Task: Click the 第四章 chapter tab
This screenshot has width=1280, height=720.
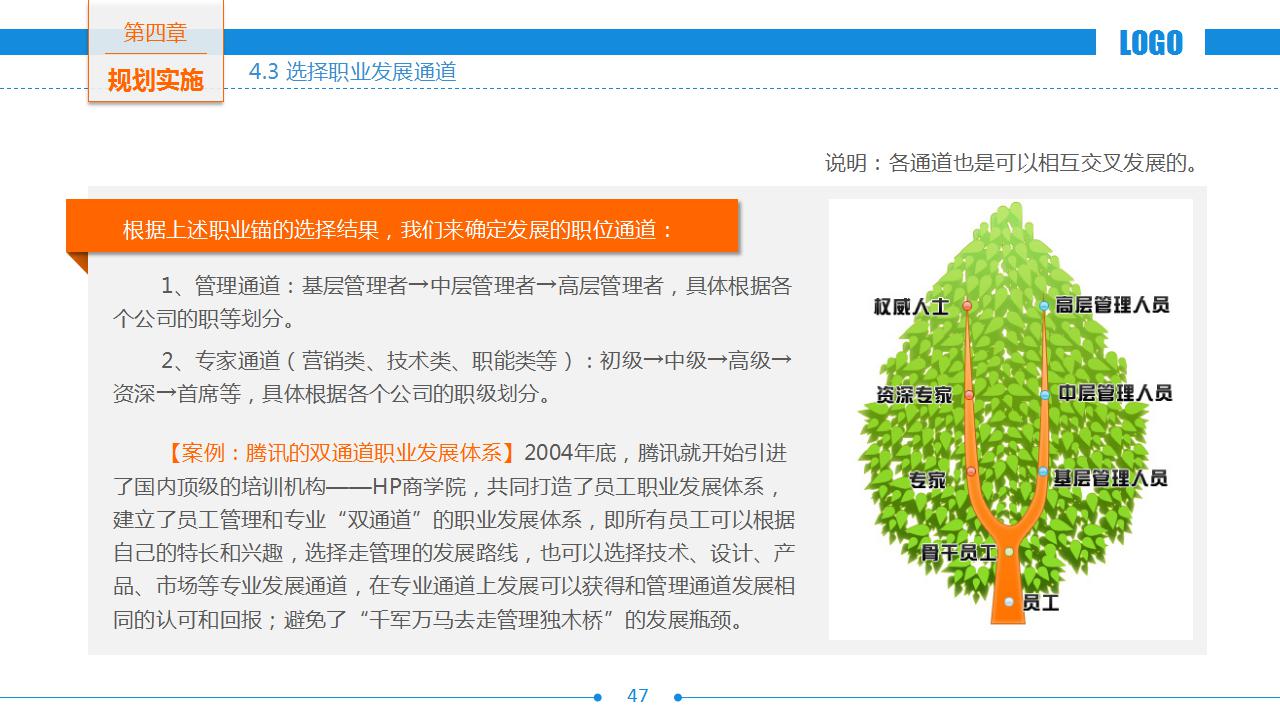Action: click(155, 33)
